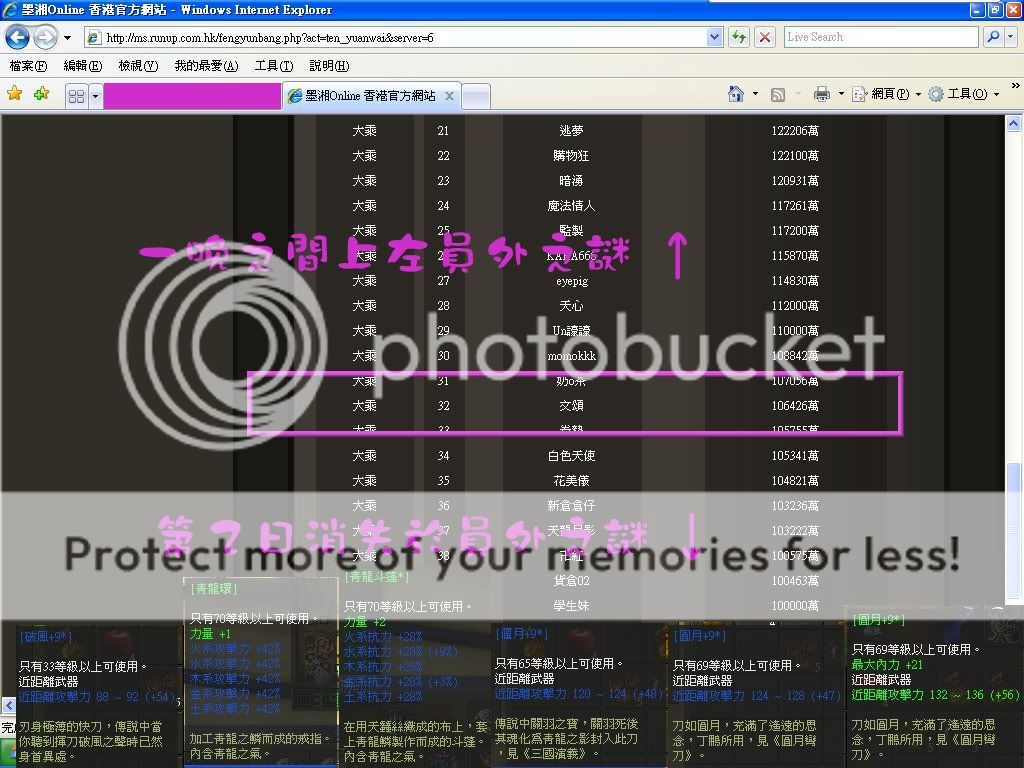
Task: Click in the Live Search box
Action: coord(880,37)
